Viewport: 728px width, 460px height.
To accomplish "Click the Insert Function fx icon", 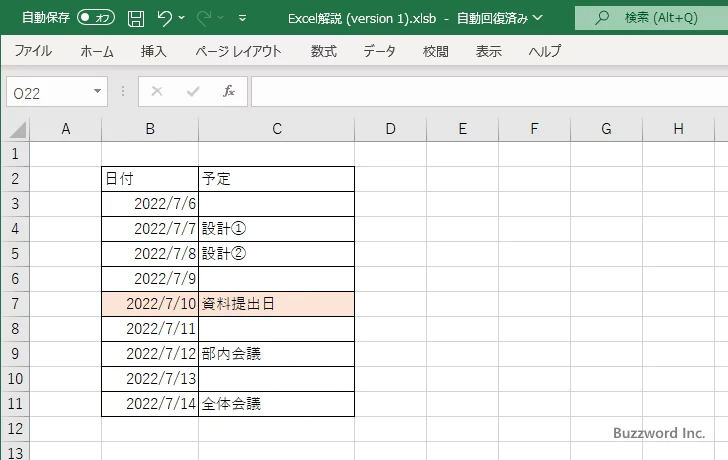I will pyautogui.click(x=229, y=91).
